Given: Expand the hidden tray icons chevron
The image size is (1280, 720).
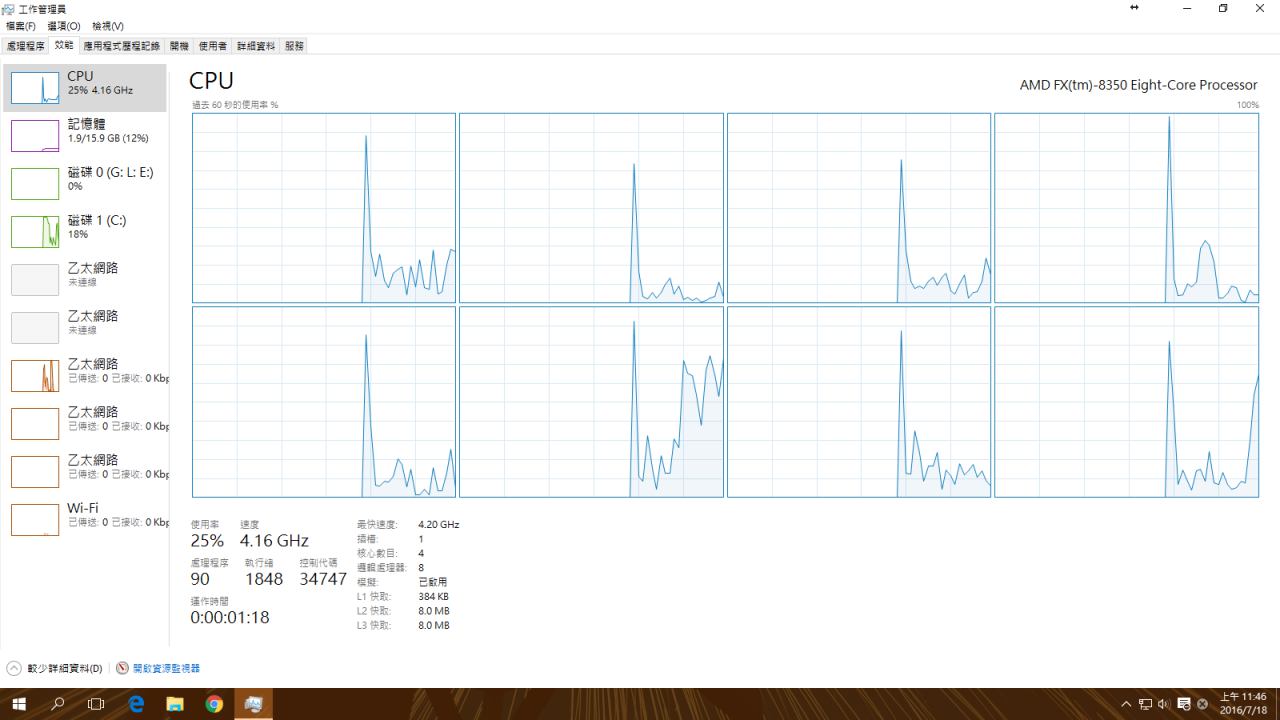Looking at the screenshot, I should [x=1127, y=704].
